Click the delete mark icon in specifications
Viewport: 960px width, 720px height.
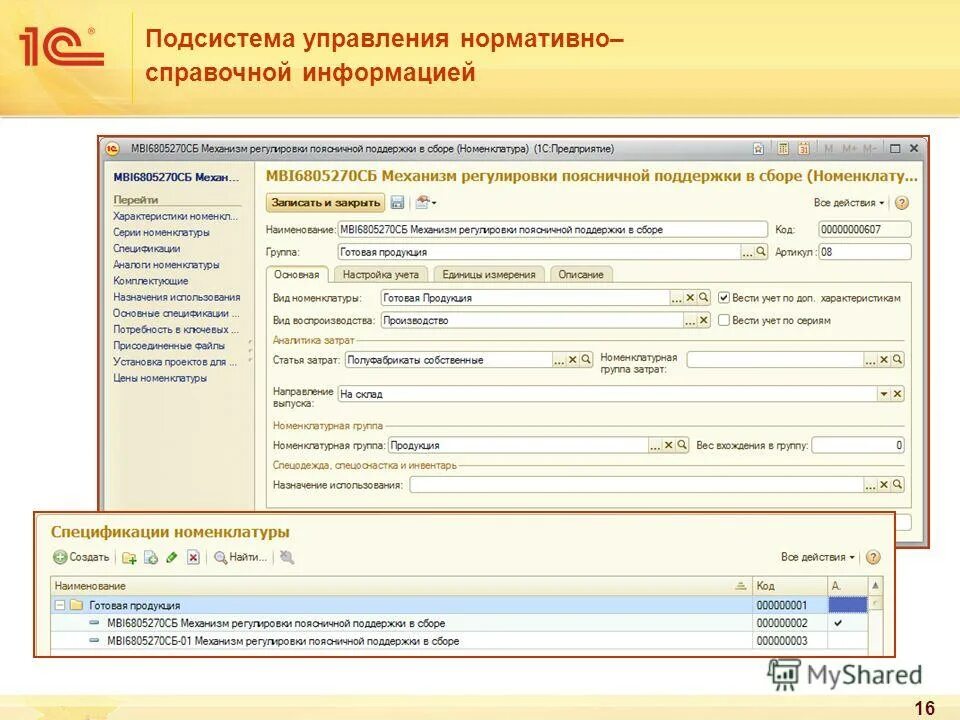pos(193,558)
